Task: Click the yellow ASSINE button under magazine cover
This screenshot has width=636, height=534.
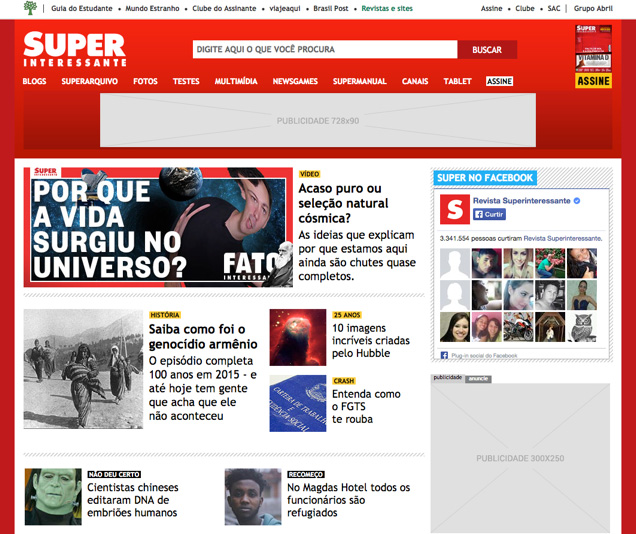Action: pos(593,81)
